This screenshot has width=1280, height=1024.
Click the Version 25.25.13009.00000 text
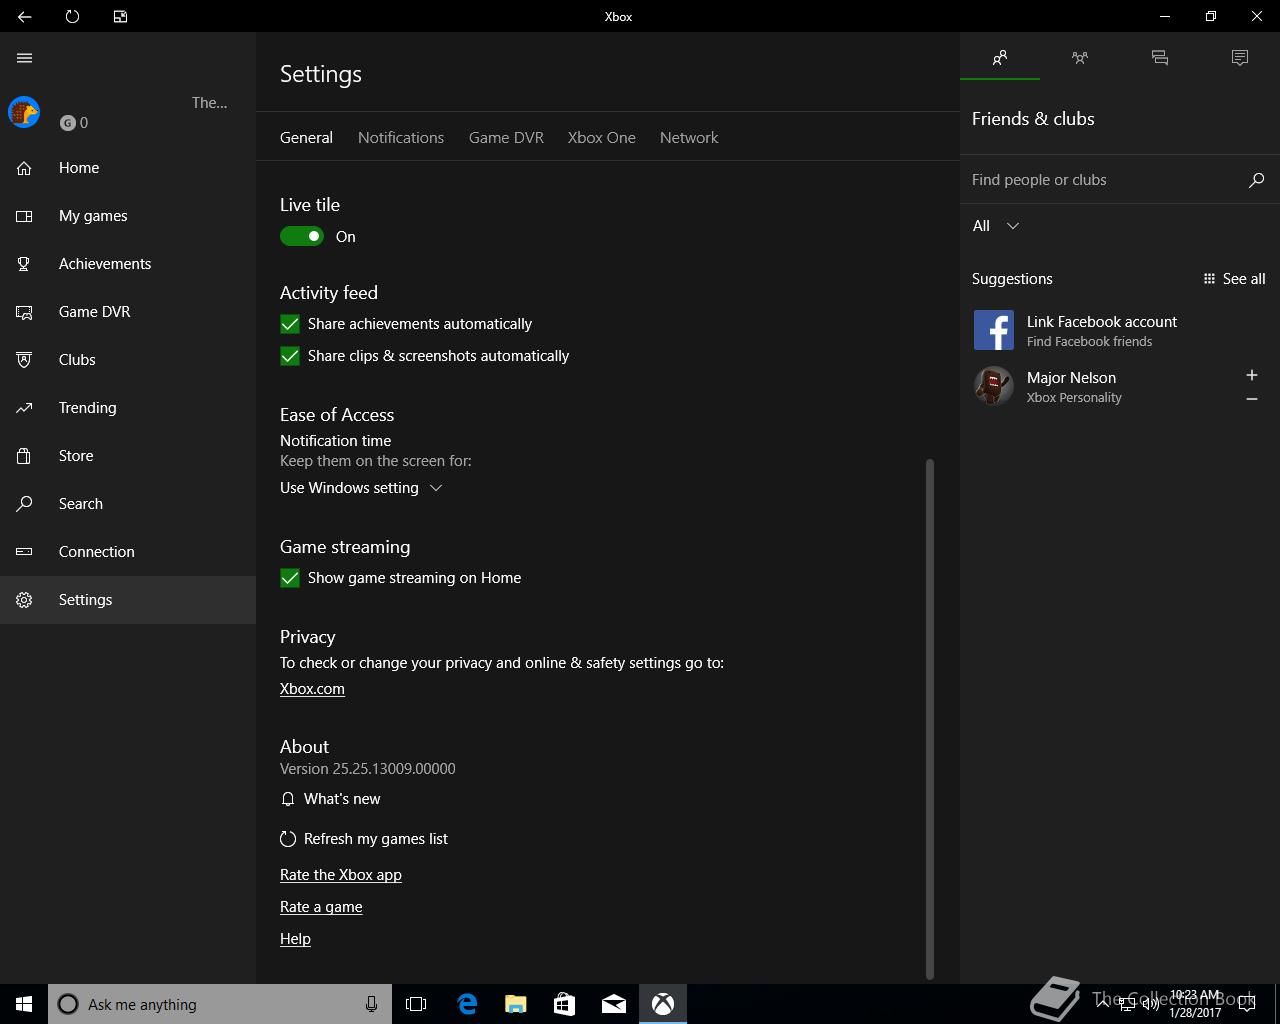click(368, 769)
